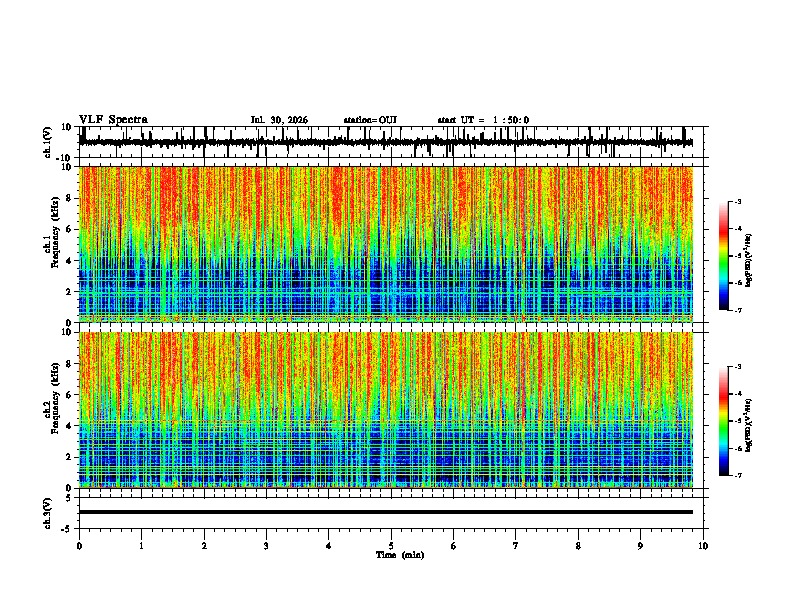This screenshot has height=612, width=792.
Task: Click the ch.2 spectrogram color scale bar
Action: pos(724,421)
